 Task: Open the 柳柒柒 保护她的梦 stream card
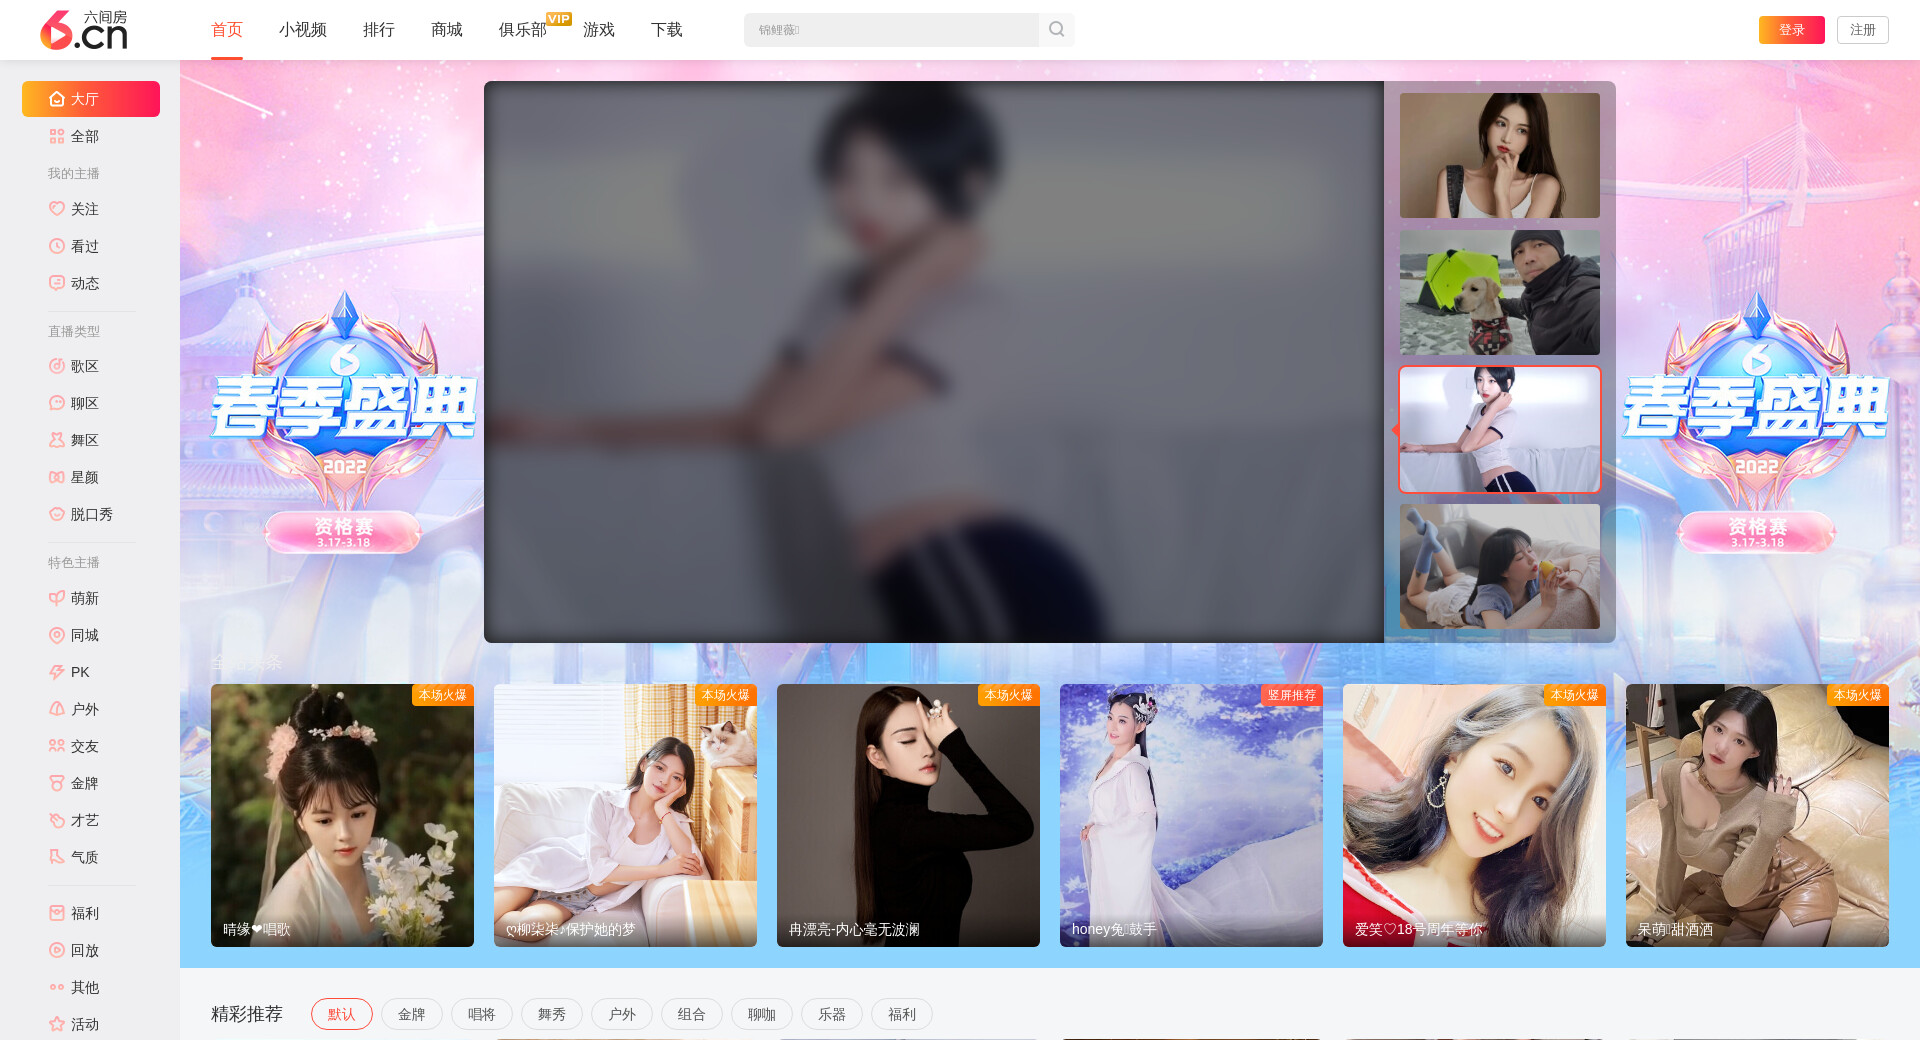(625, 815)
